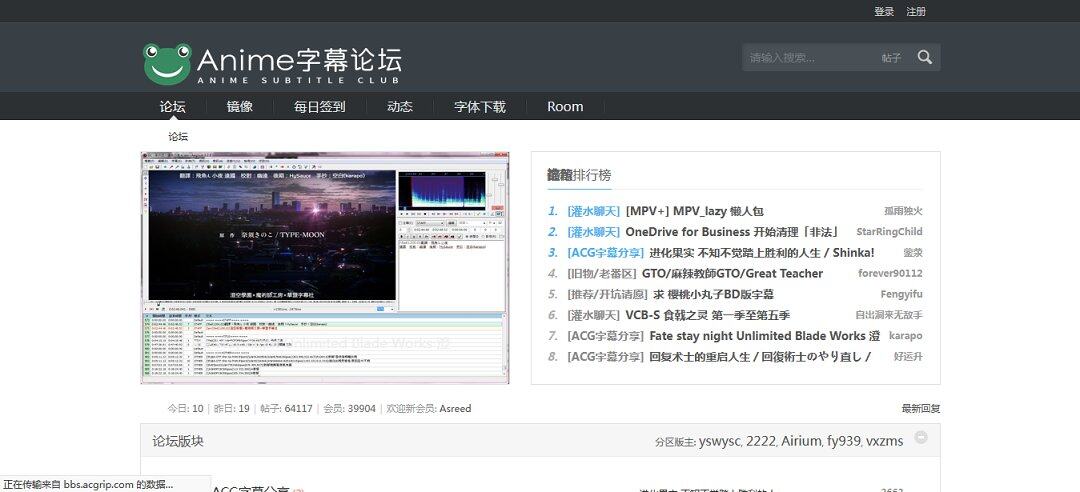The image size is (1080, 492).
Task: Focus the 请输入搜索 search field
Action: (x=809, y=58)
